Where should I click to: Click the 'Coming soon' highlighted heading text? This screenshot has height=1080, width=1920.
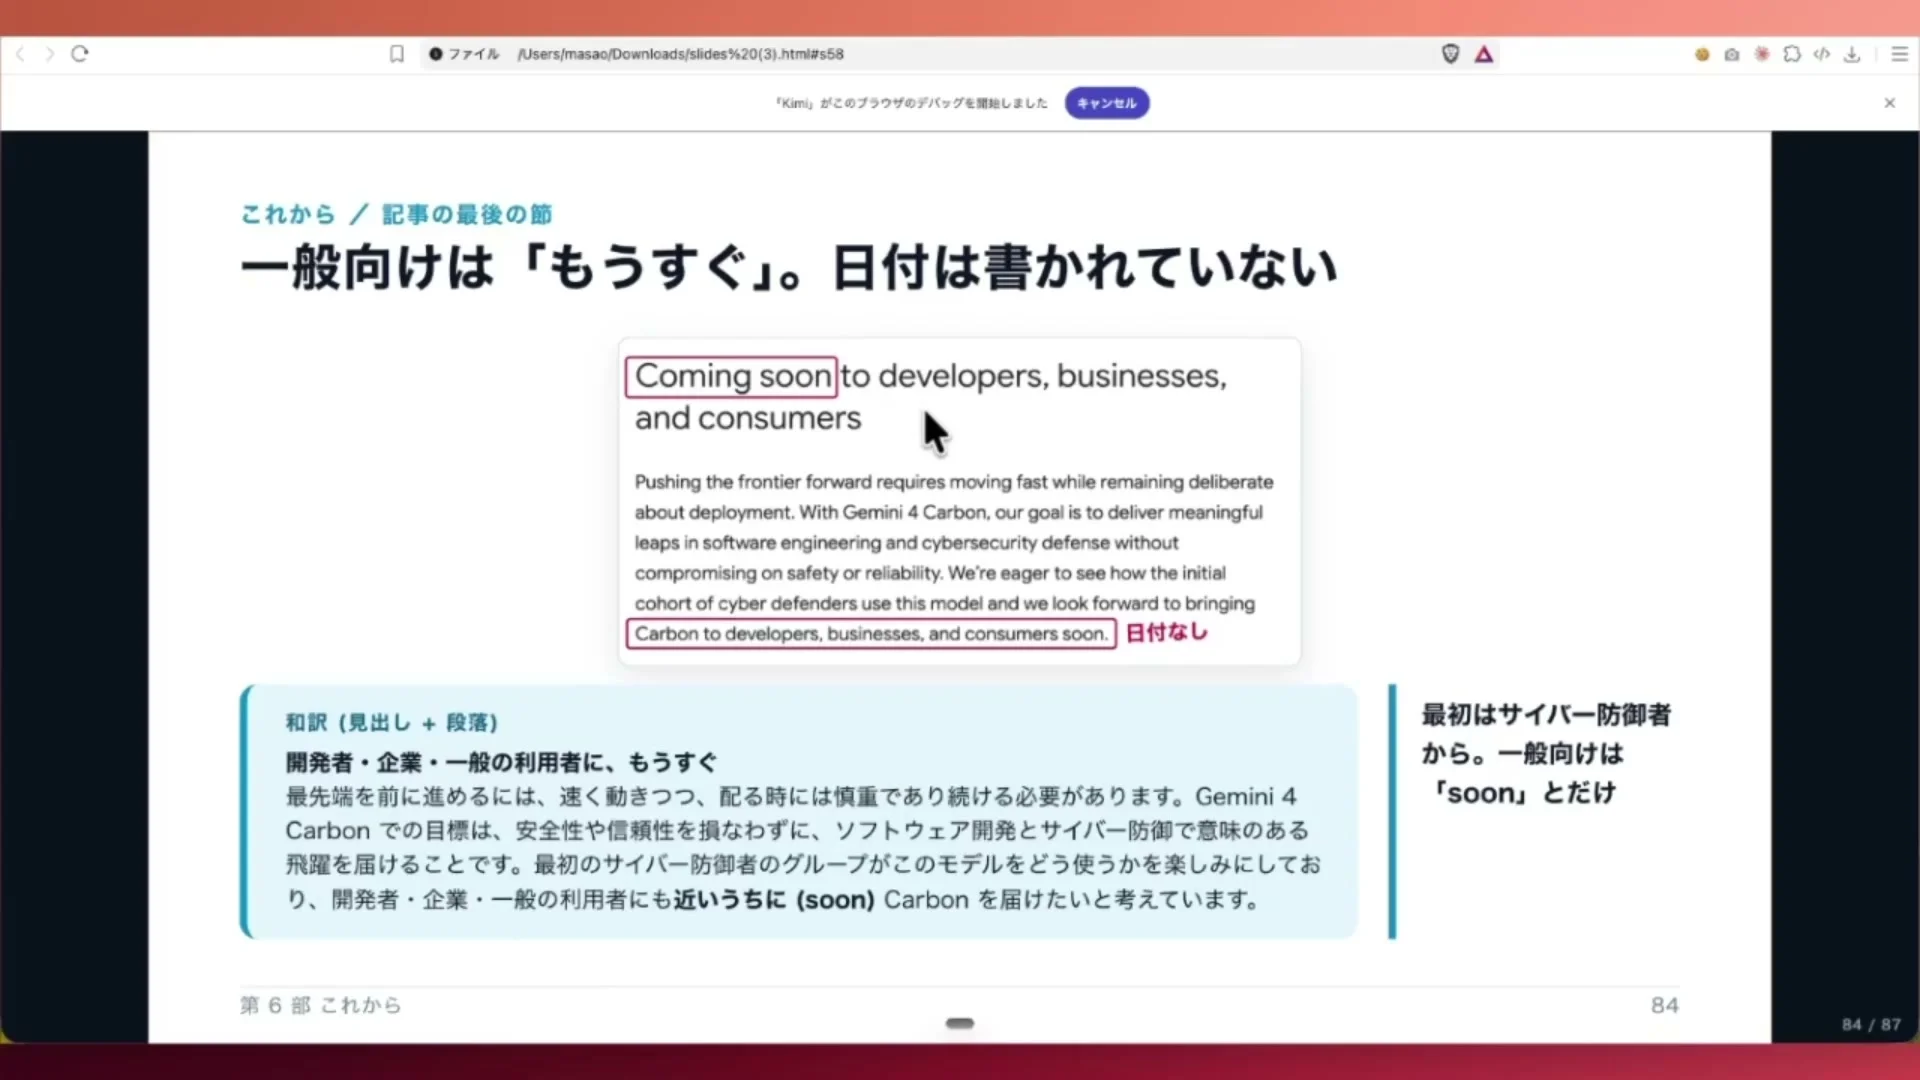pos(732,377)
